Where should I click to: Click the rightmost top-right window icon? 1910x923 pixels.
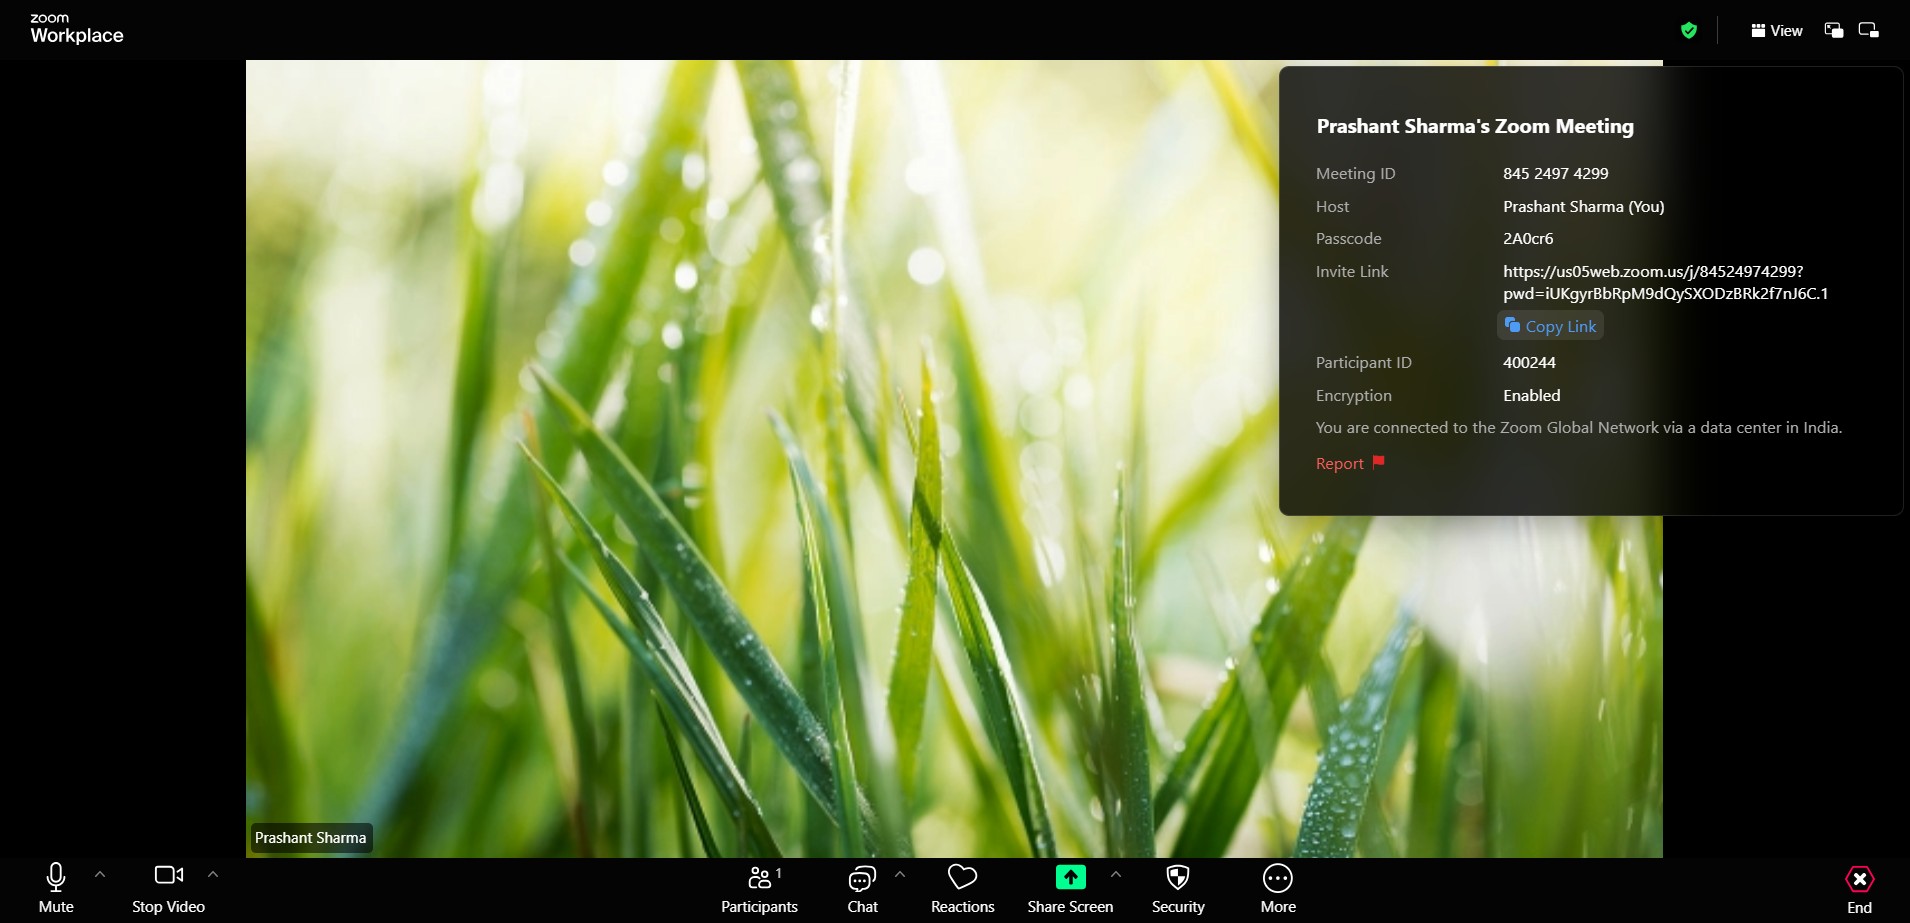1868,30
